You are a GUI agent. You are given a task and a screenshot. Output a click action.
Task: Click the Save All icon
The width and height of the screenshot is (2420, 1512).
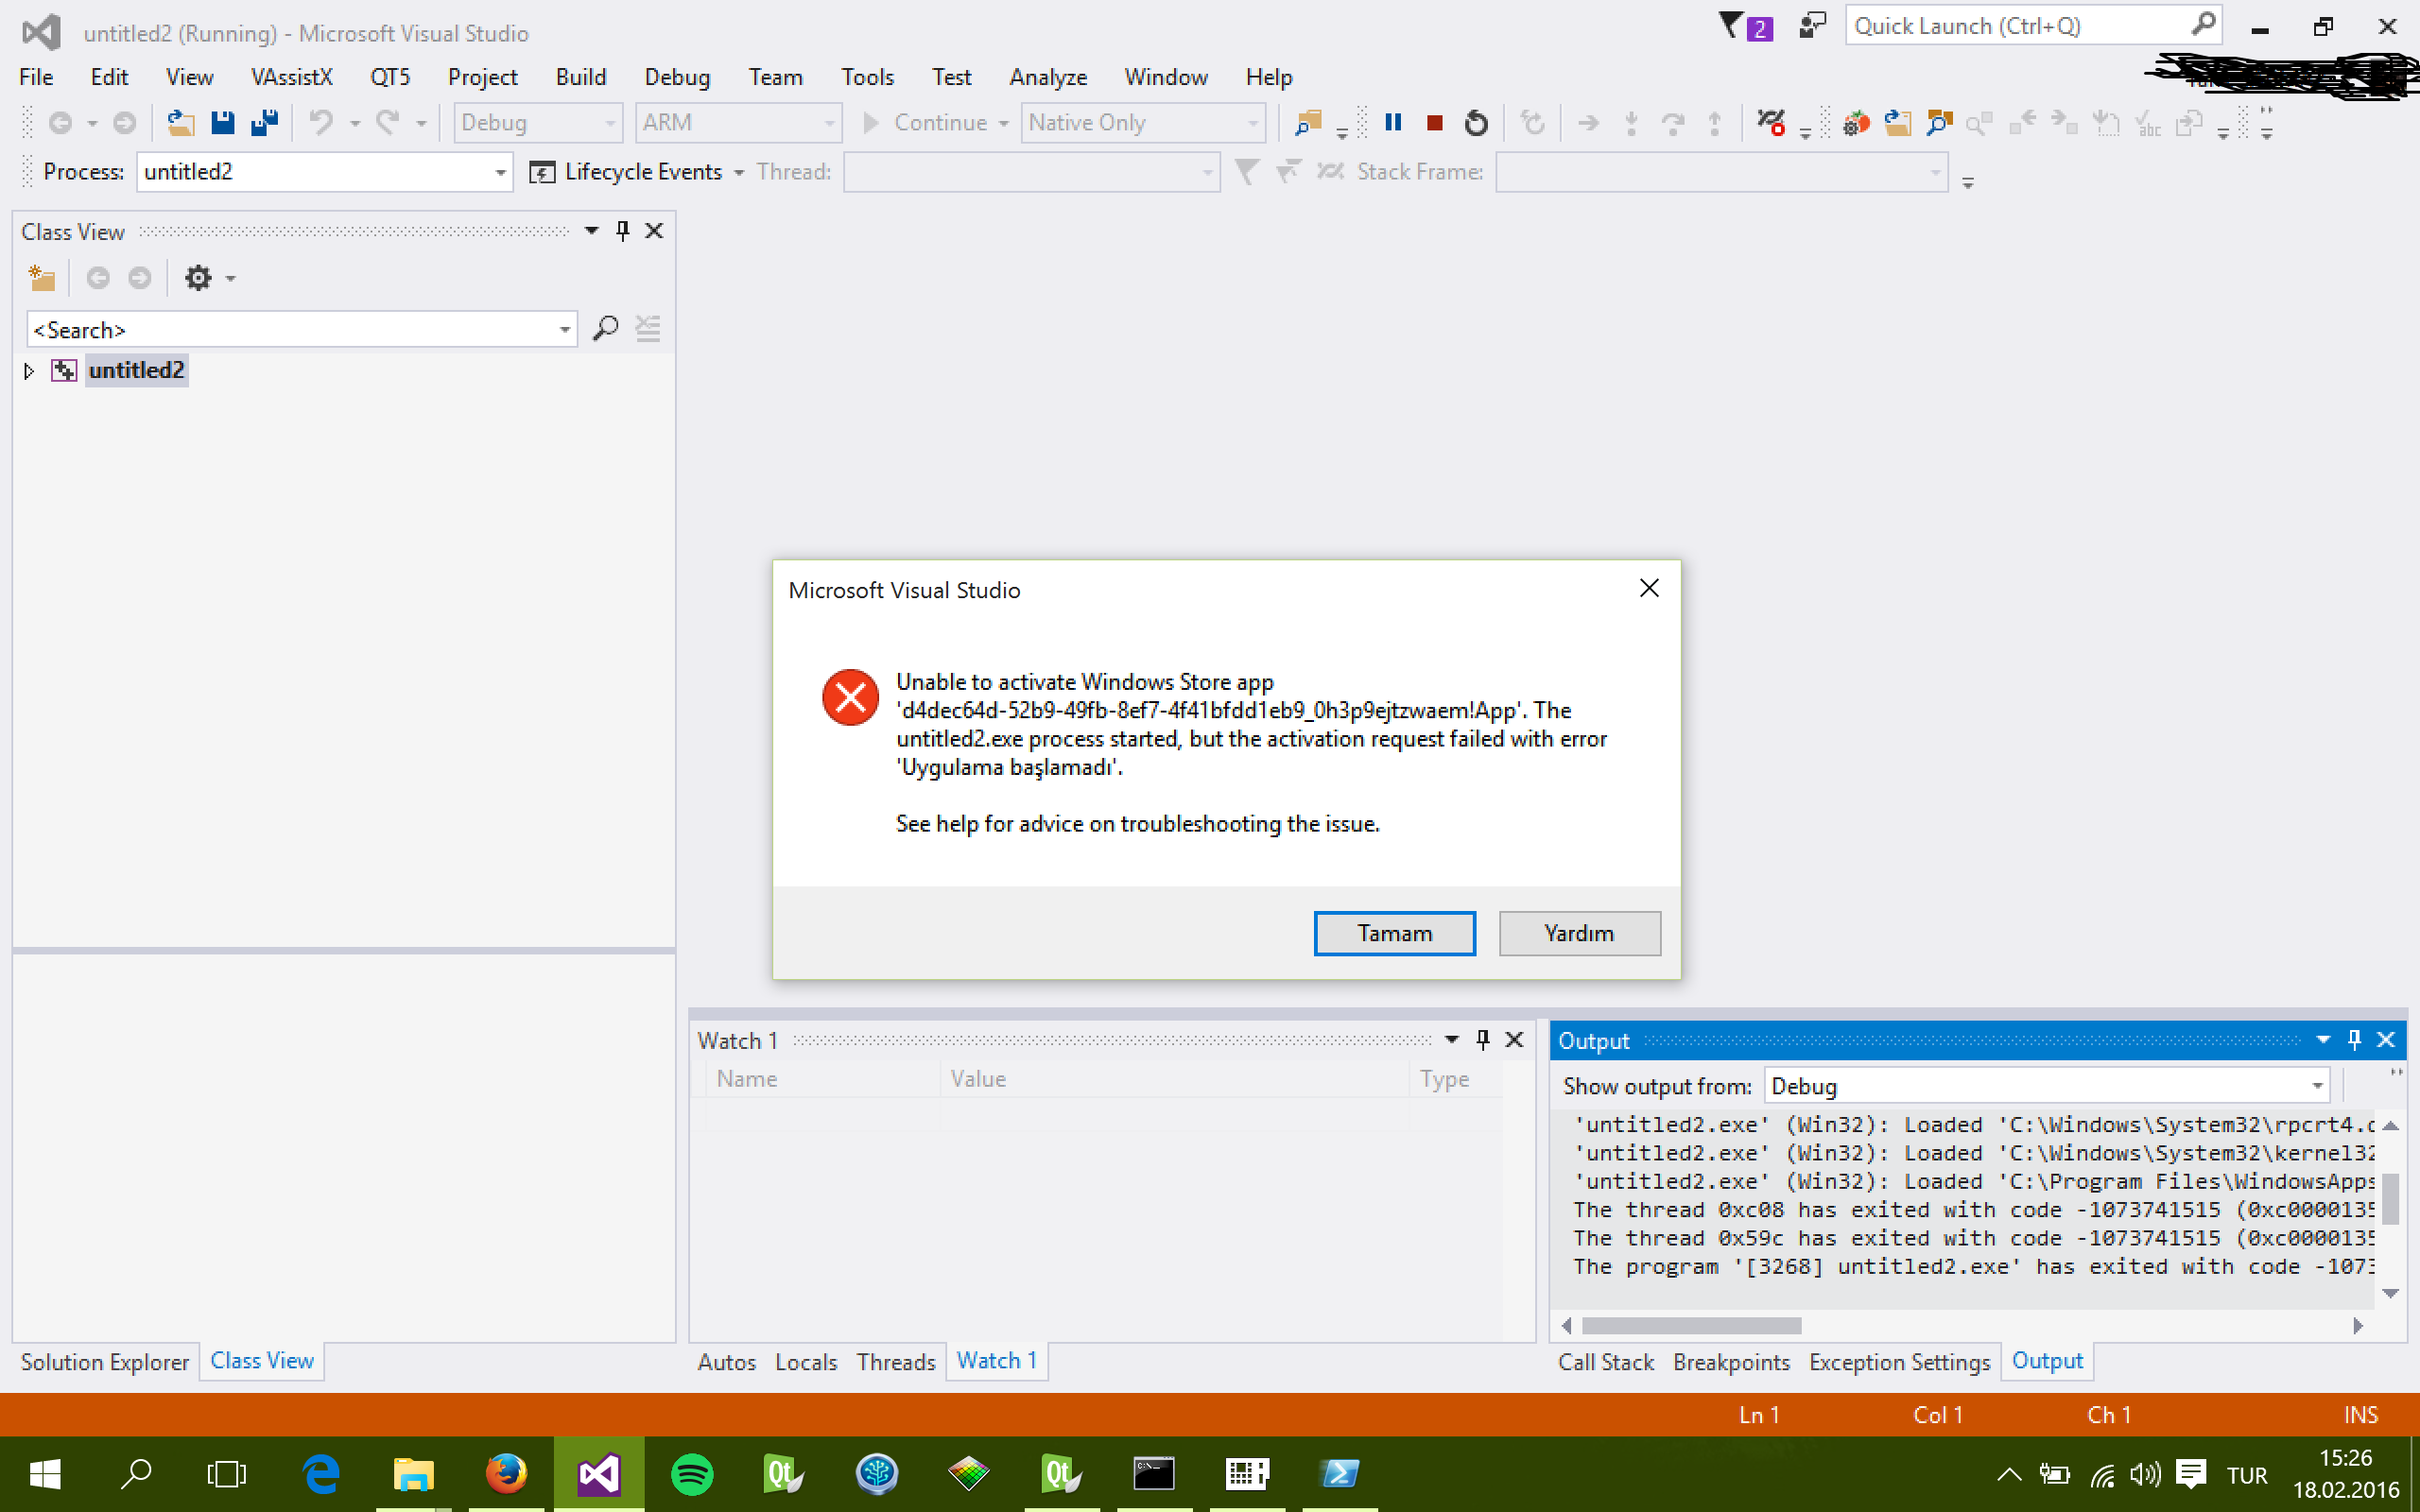[x=265, y=122]
